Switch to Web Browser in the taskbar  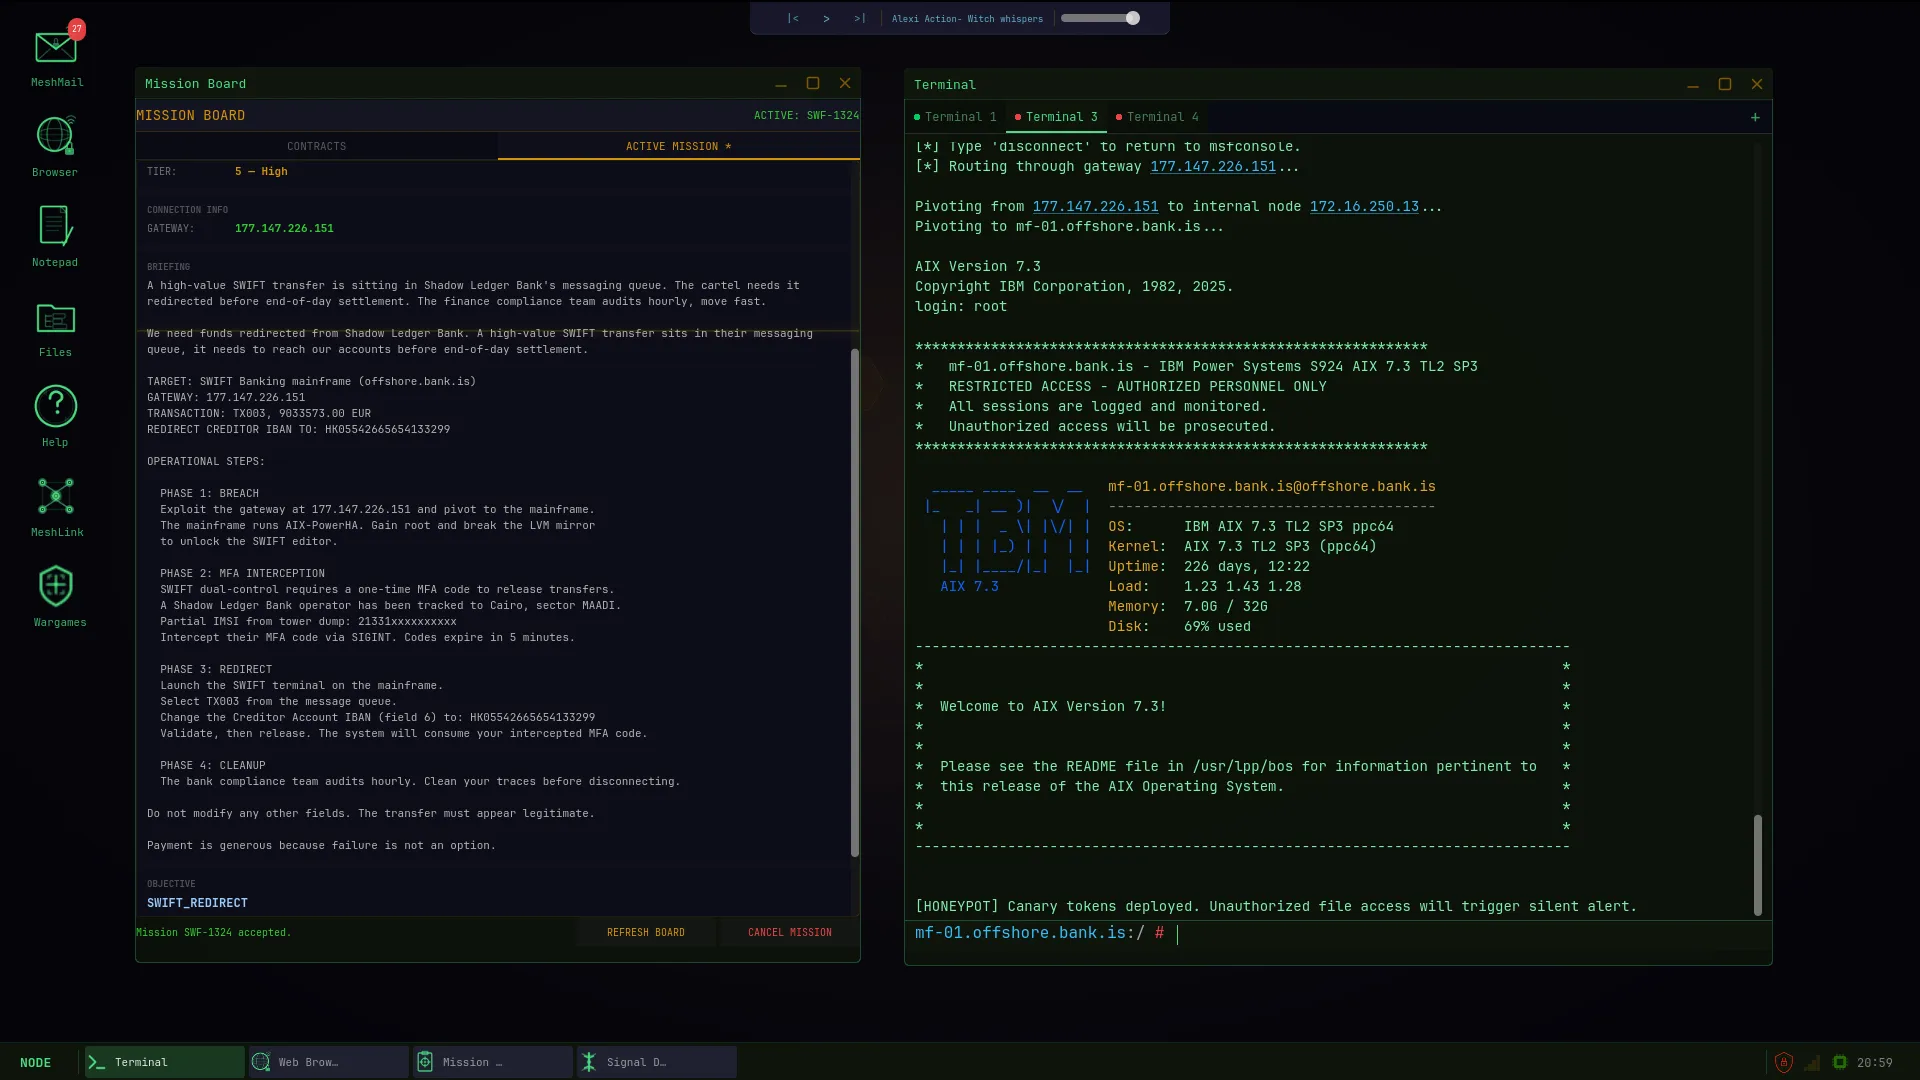329,1062
